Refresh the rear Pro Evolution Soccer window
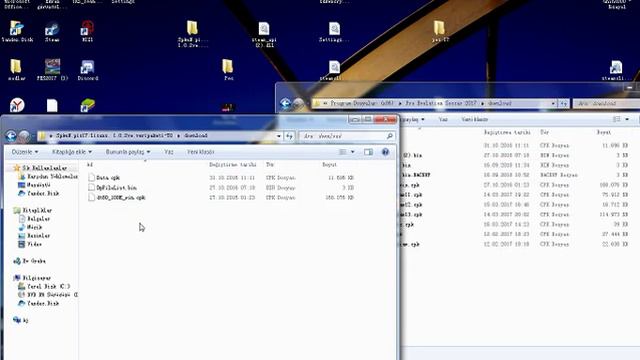This screenshot has width=640, height=360. click(564, 104)
